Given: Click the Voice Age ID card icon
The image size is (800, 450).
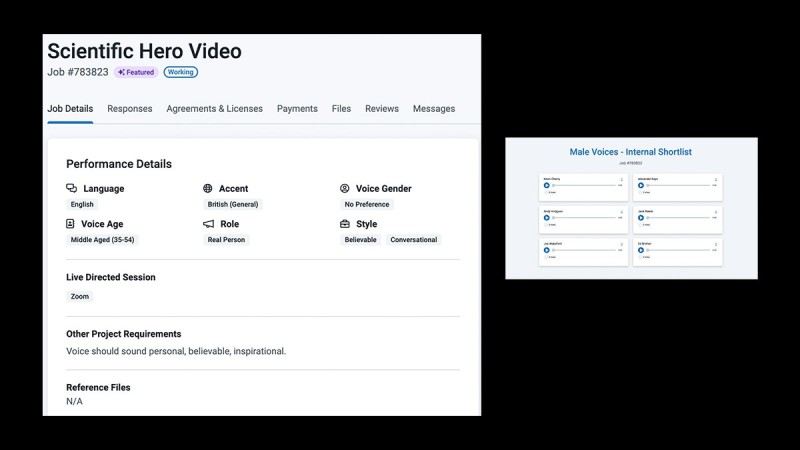Looking at the screenshot, I should [70, 223].
